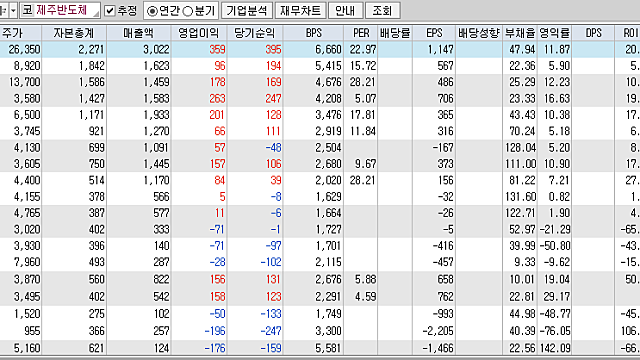Viewport: 640px width, 360px height.
Task: Select the price cell 26,350
Action: (24, 50)
